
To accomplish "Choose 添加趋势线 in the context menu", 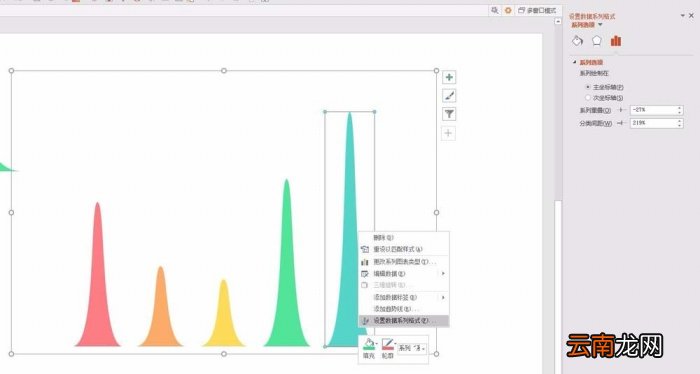I will click(404, 309).
